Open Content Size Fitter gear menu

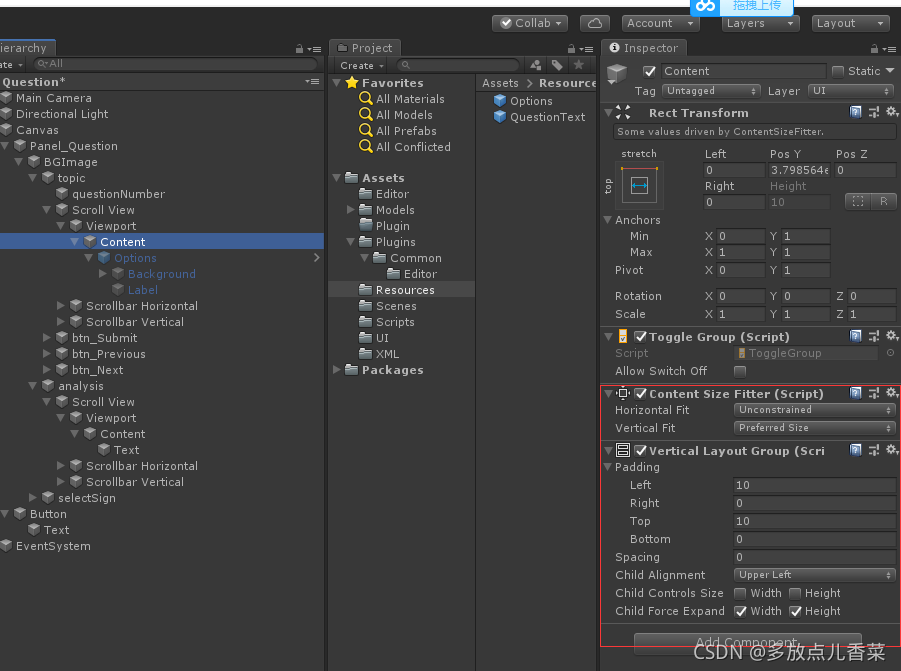coord(892,393)
